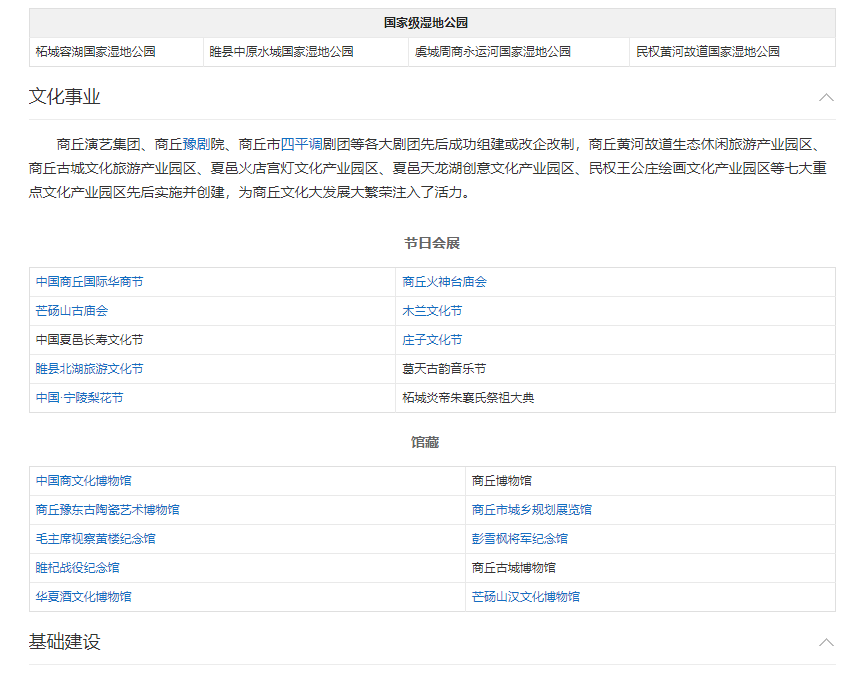Visit the 芒砀山古庙会 link
Screen dimensions: 863x685
(72, 311)
